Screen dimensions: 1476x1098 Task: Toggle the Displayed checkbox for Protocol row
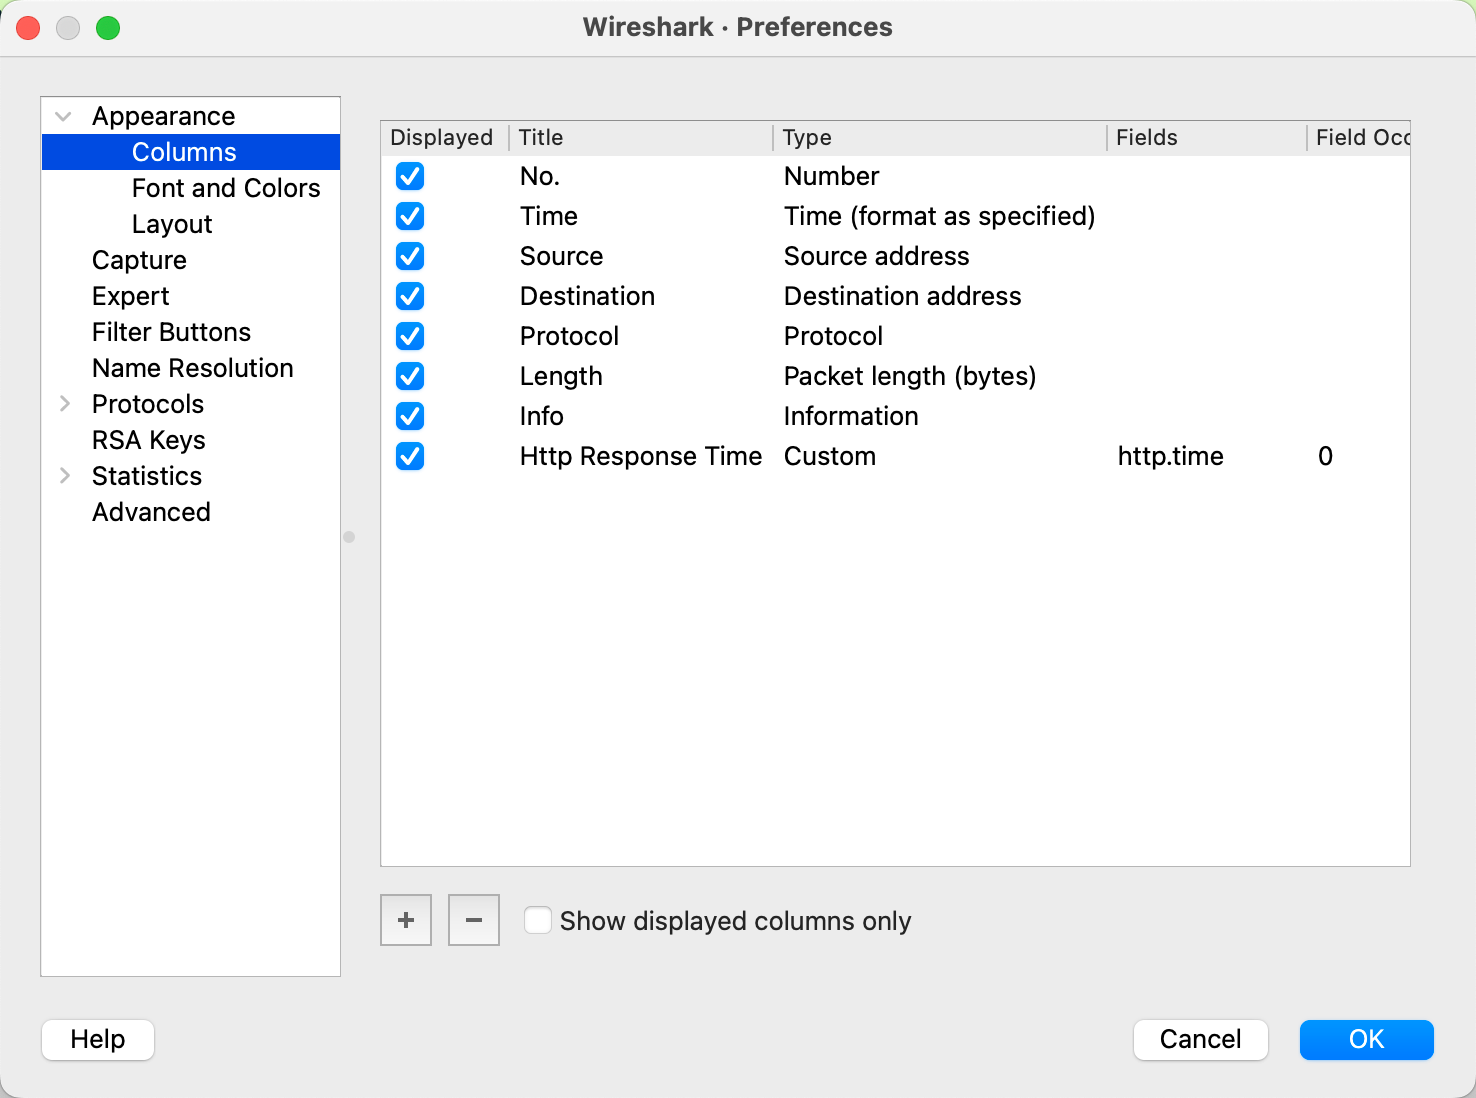pyautogui.click(x=410, y=336)
